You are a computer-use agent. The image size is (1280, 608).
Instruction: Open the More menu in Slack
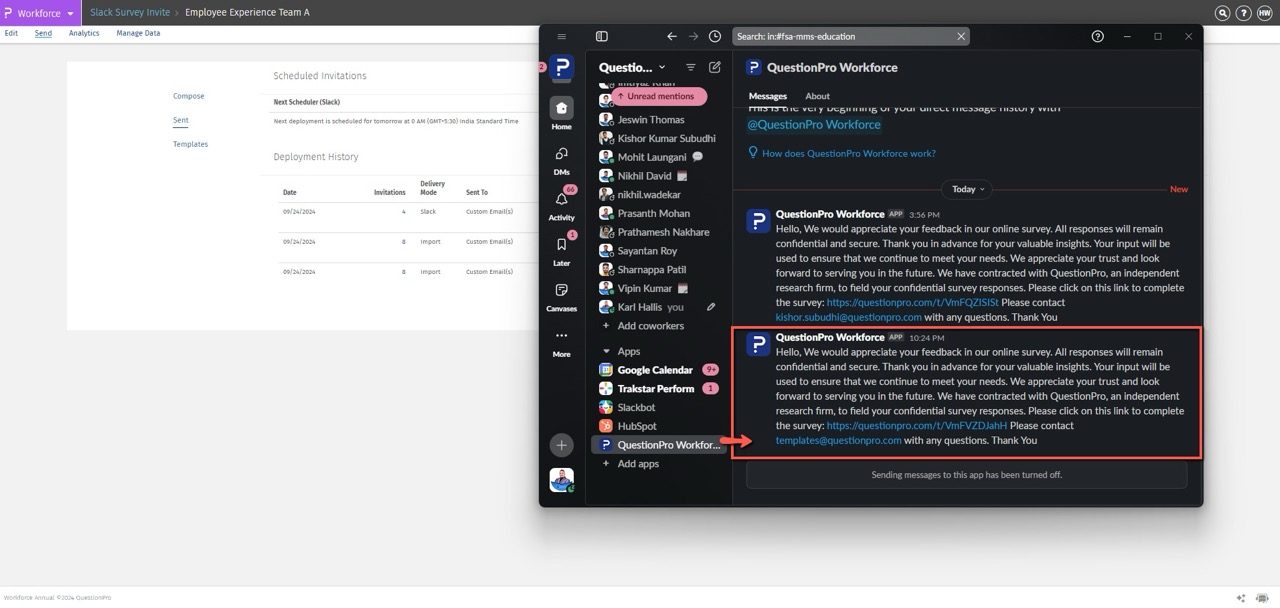click(x=561, y=342)
